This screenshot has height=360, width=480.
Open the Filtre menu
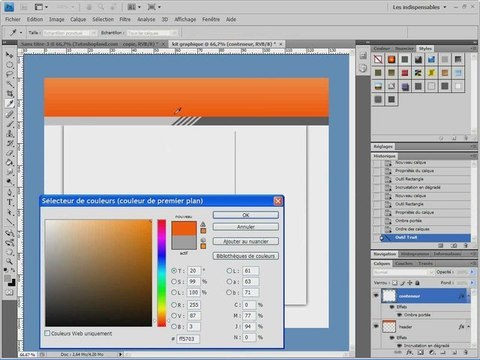pos(125,19)
